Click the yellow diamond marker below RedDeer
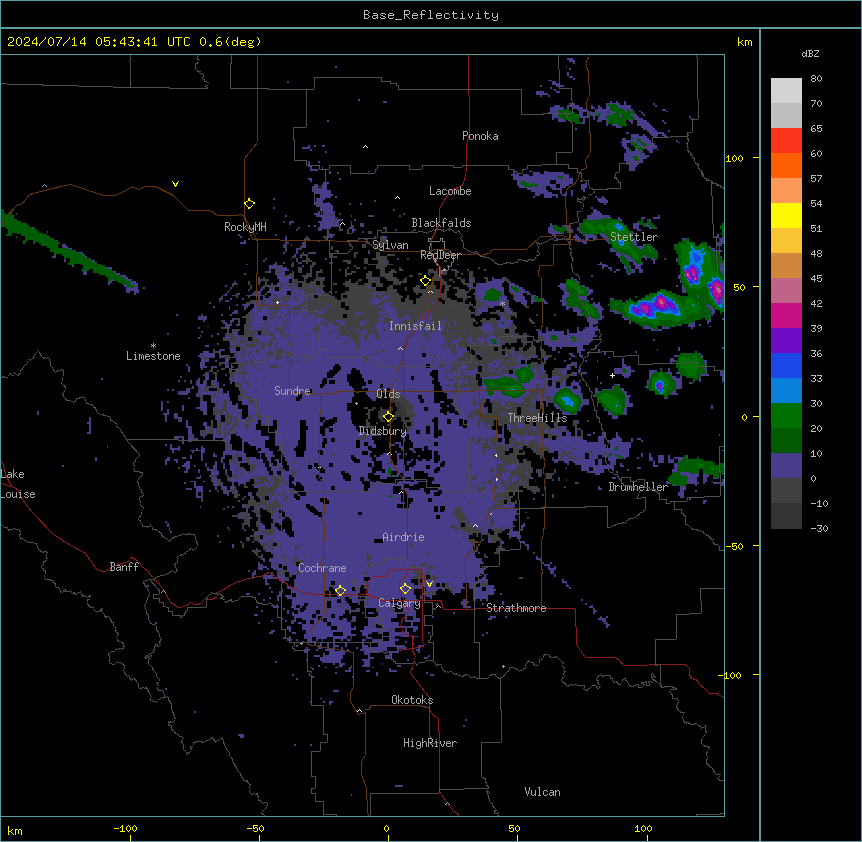The height and width of the screenshot is (842, 862). pos(425,281)
